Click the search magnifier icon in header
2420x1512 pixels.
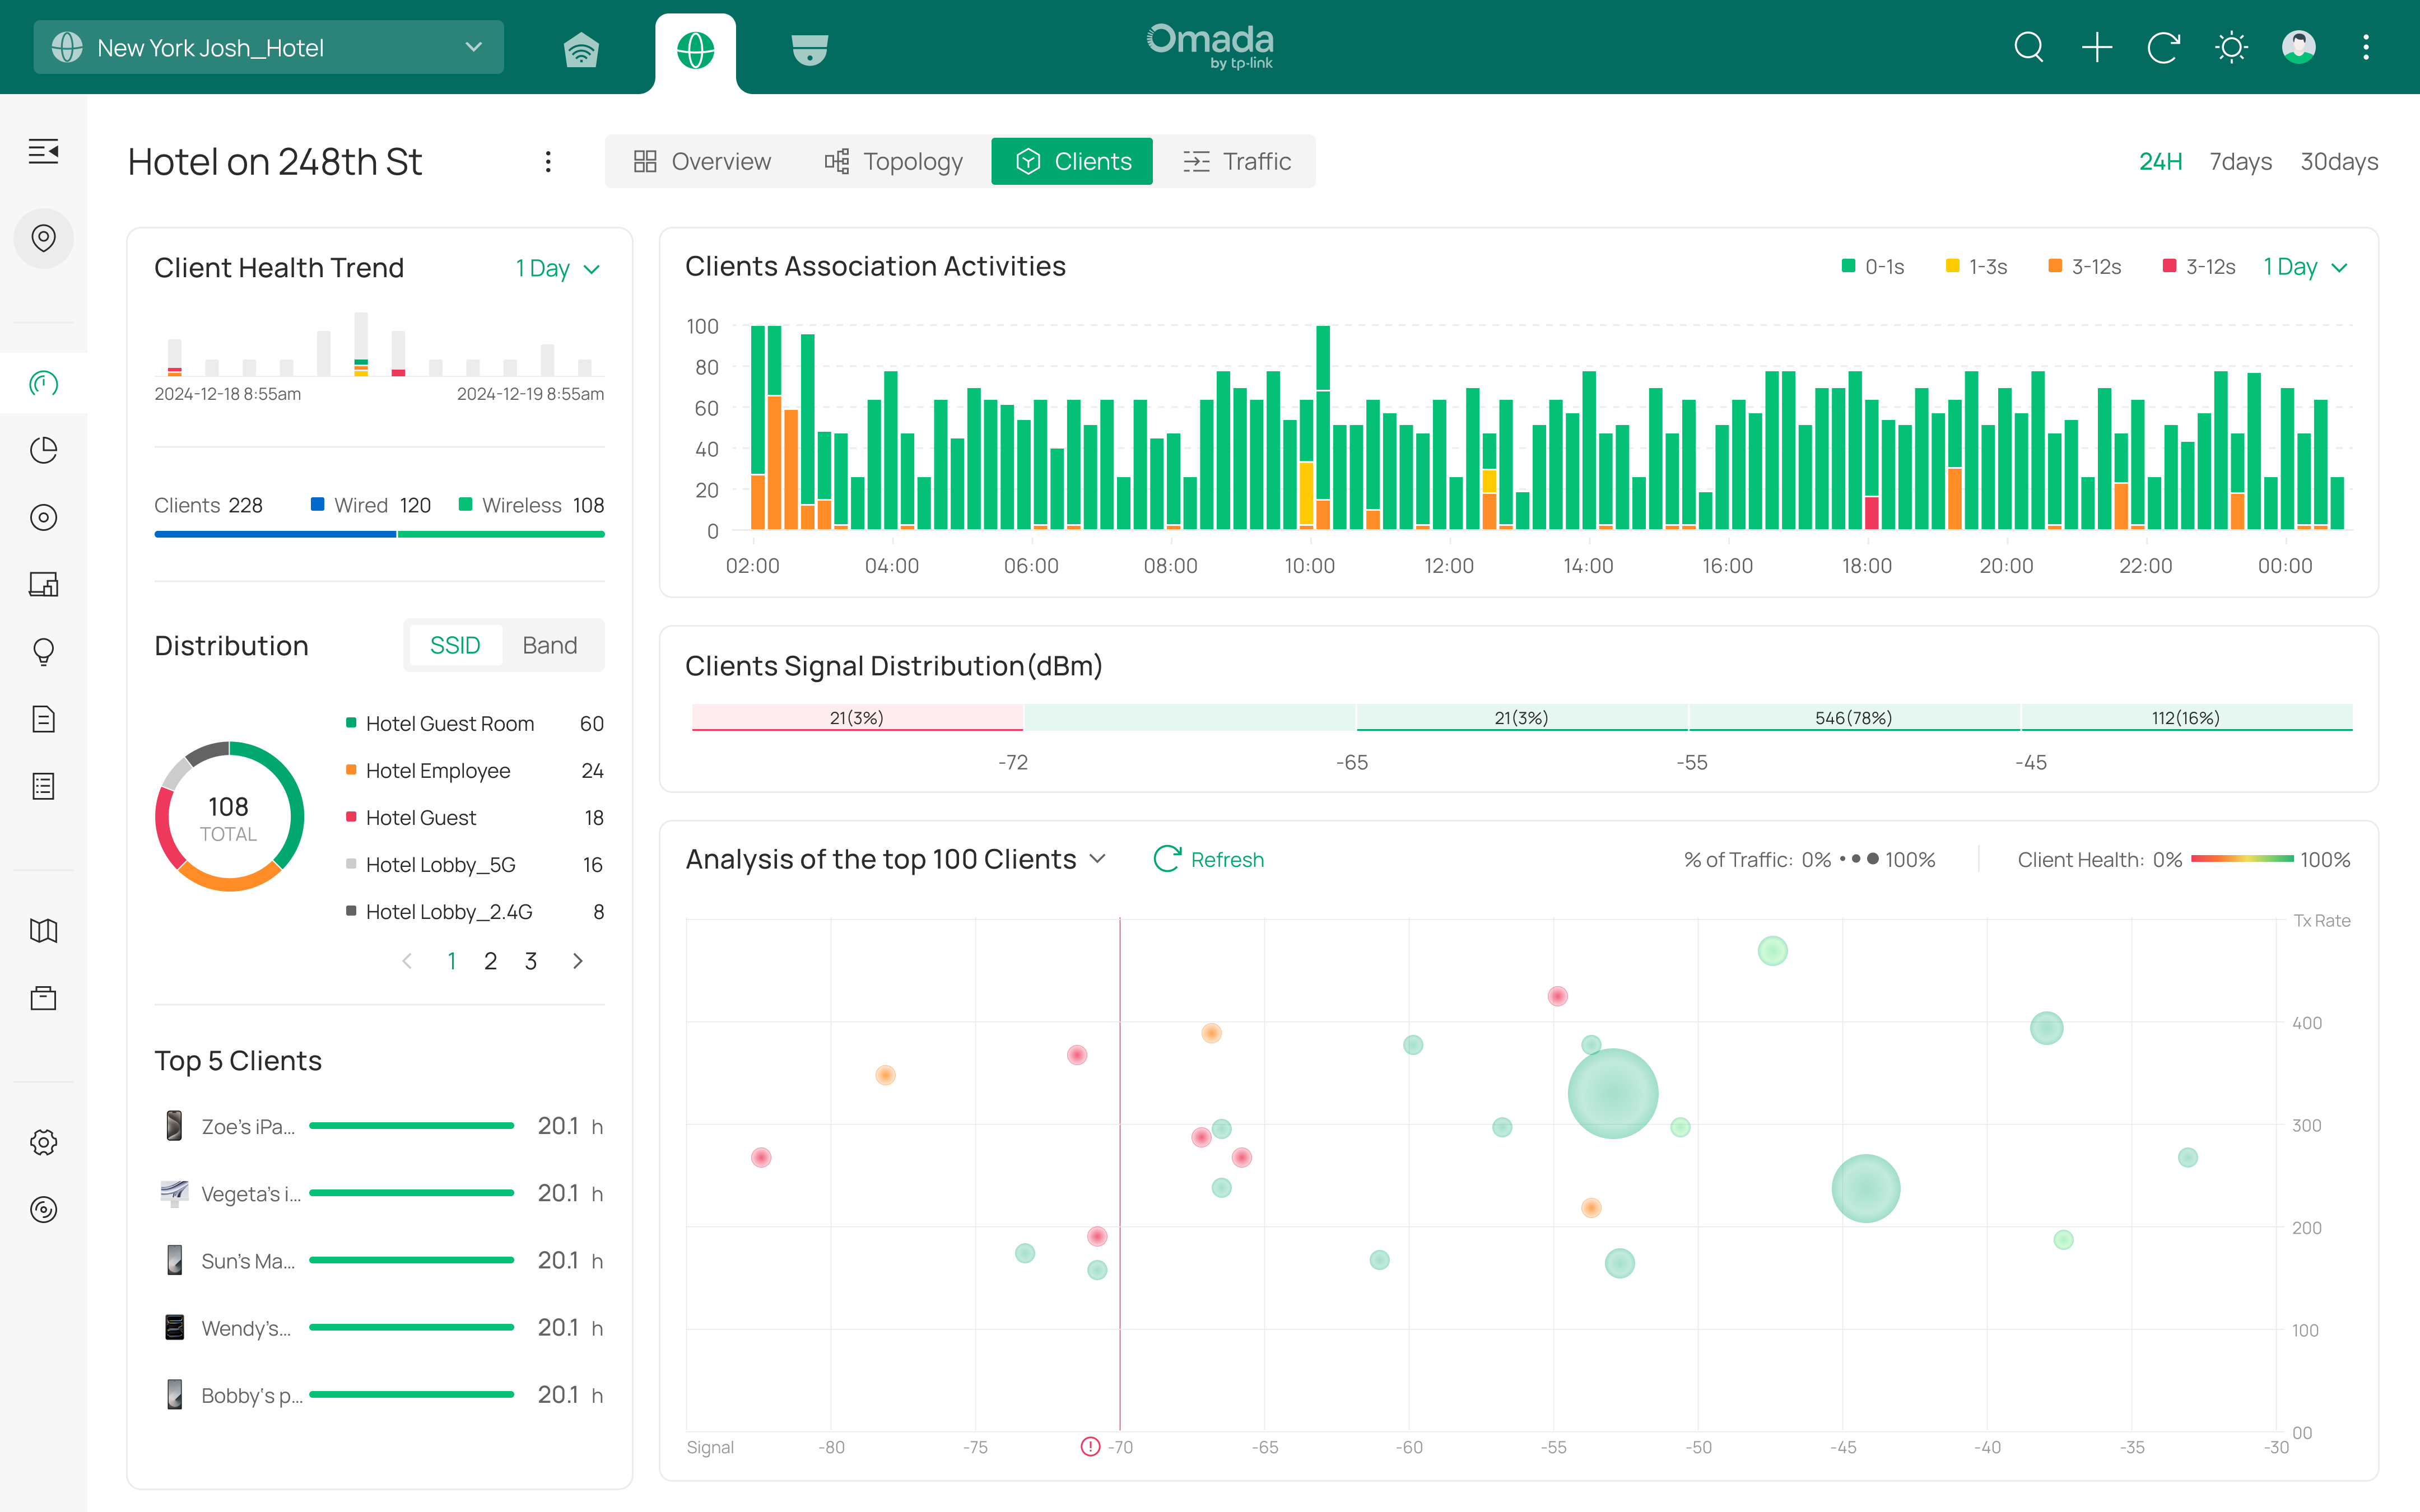tap(2028, 47)
